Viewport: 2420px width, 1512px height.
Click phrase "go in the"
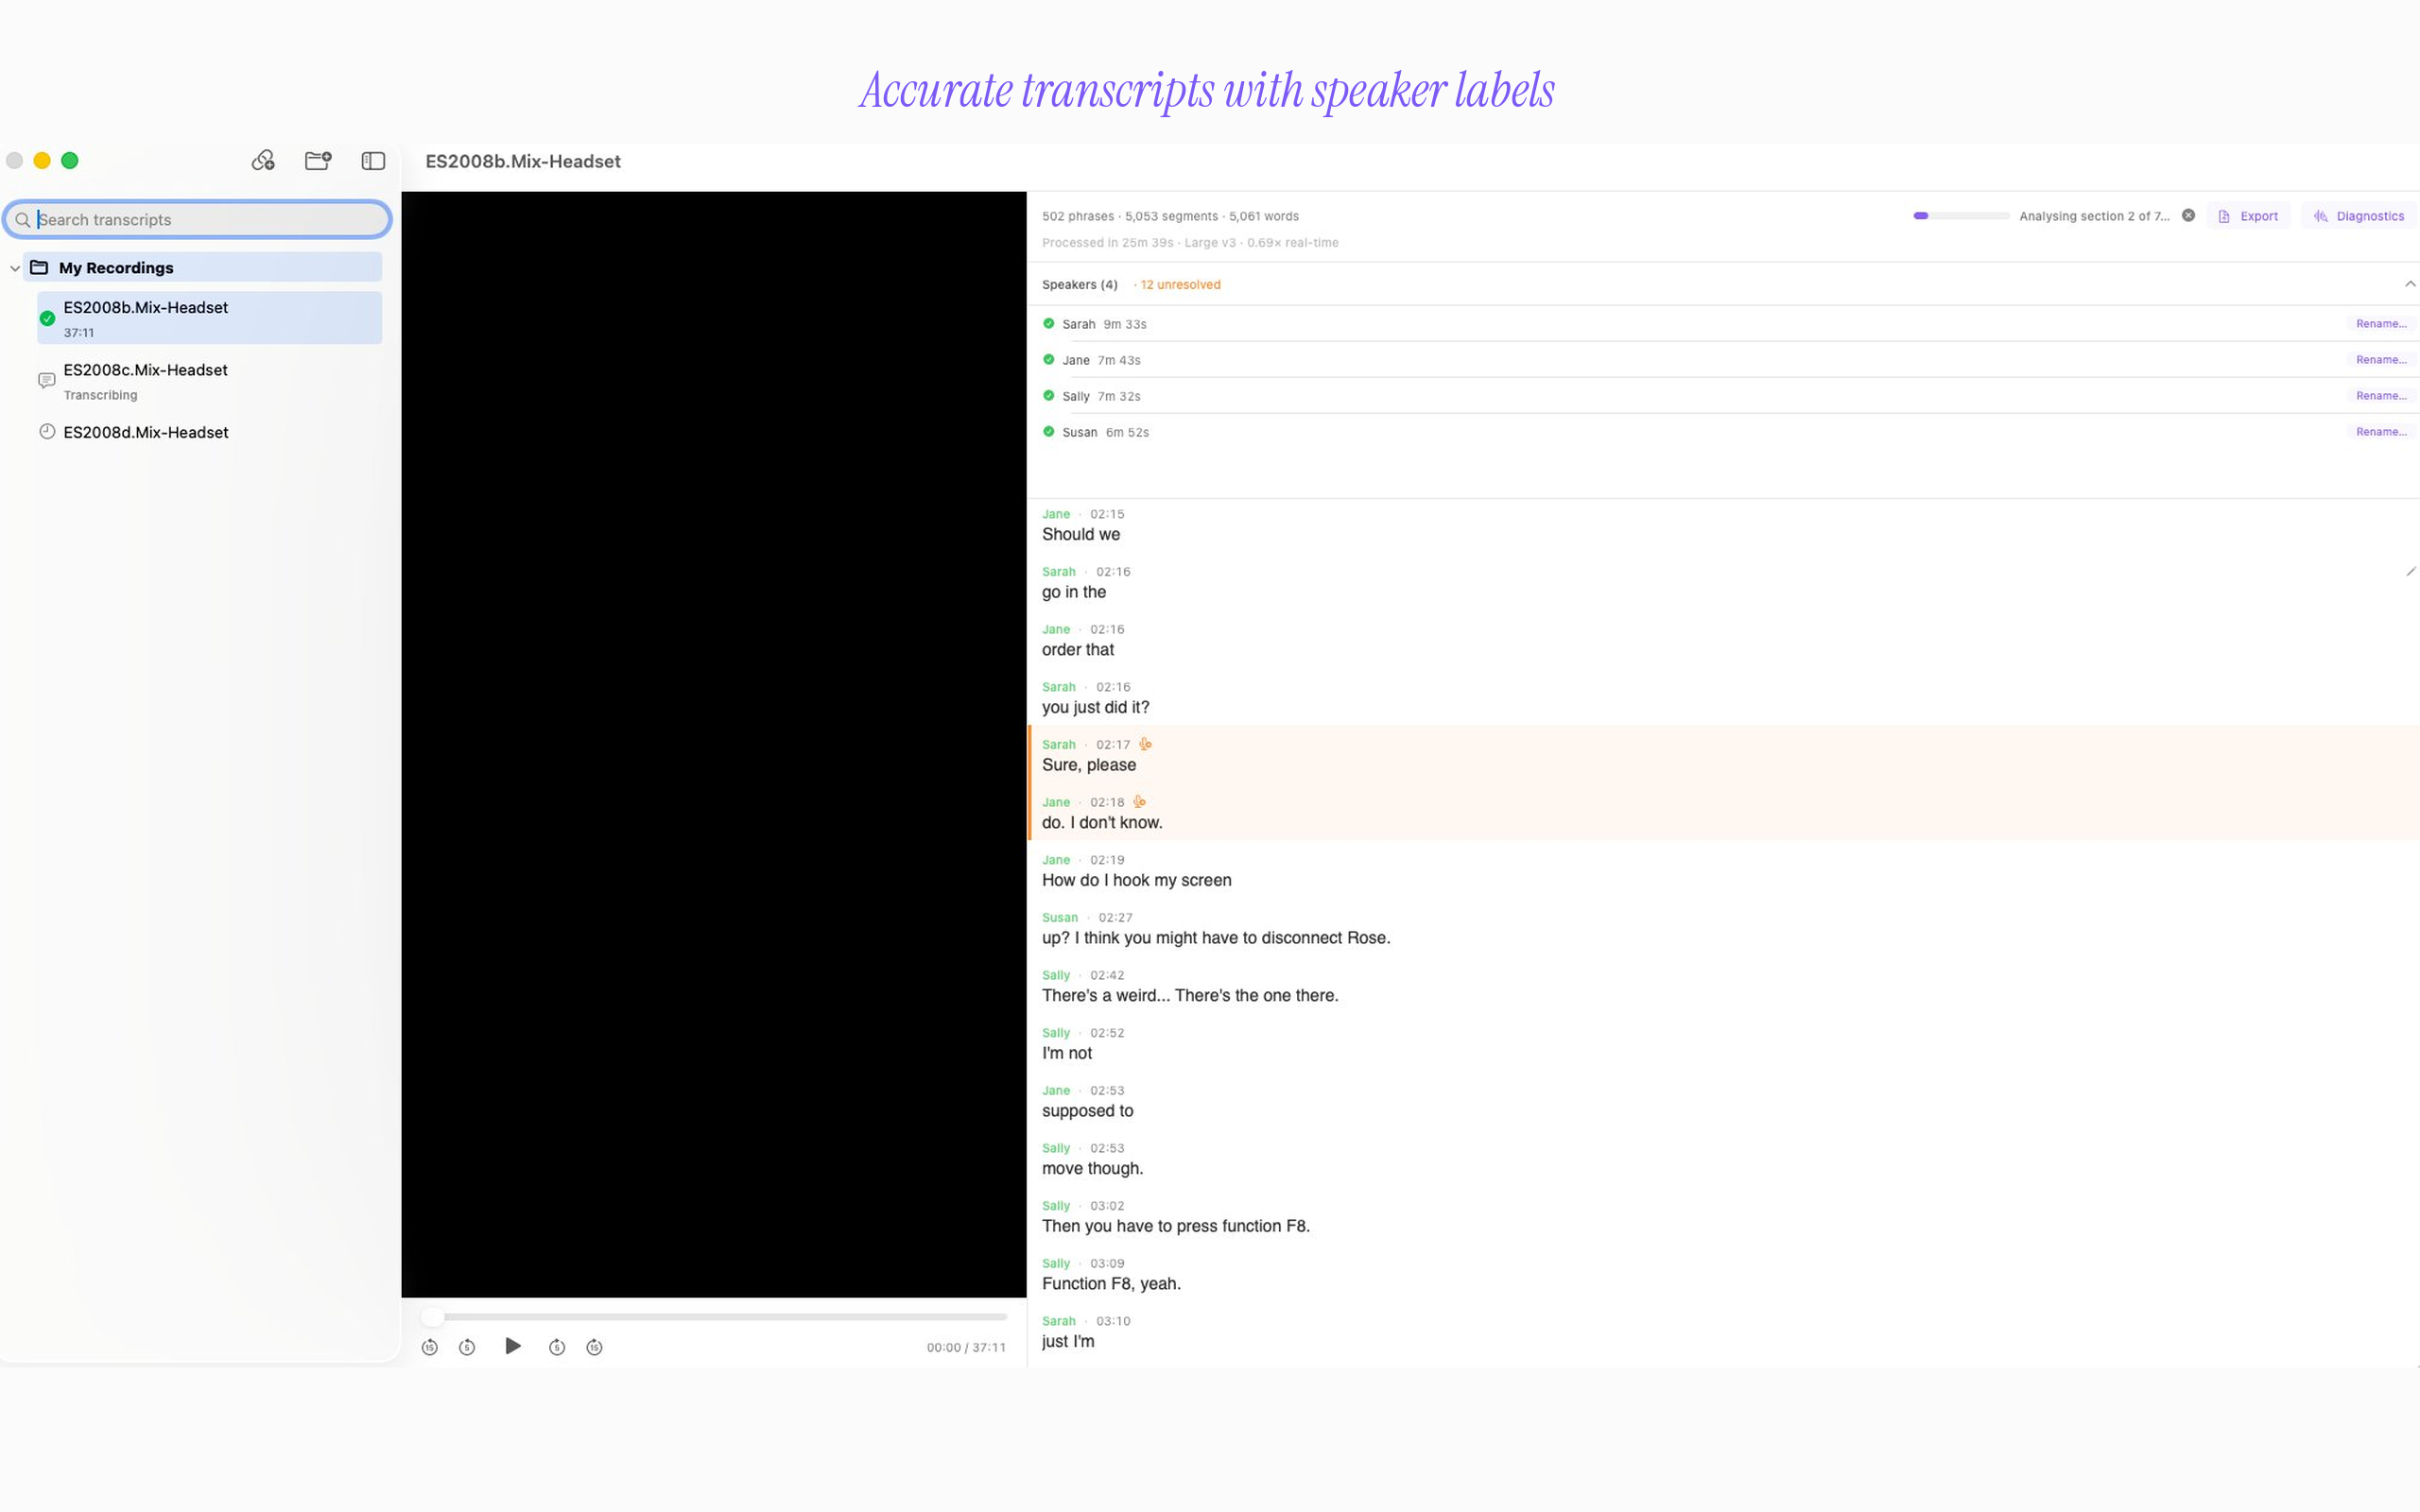[1074, 592]
